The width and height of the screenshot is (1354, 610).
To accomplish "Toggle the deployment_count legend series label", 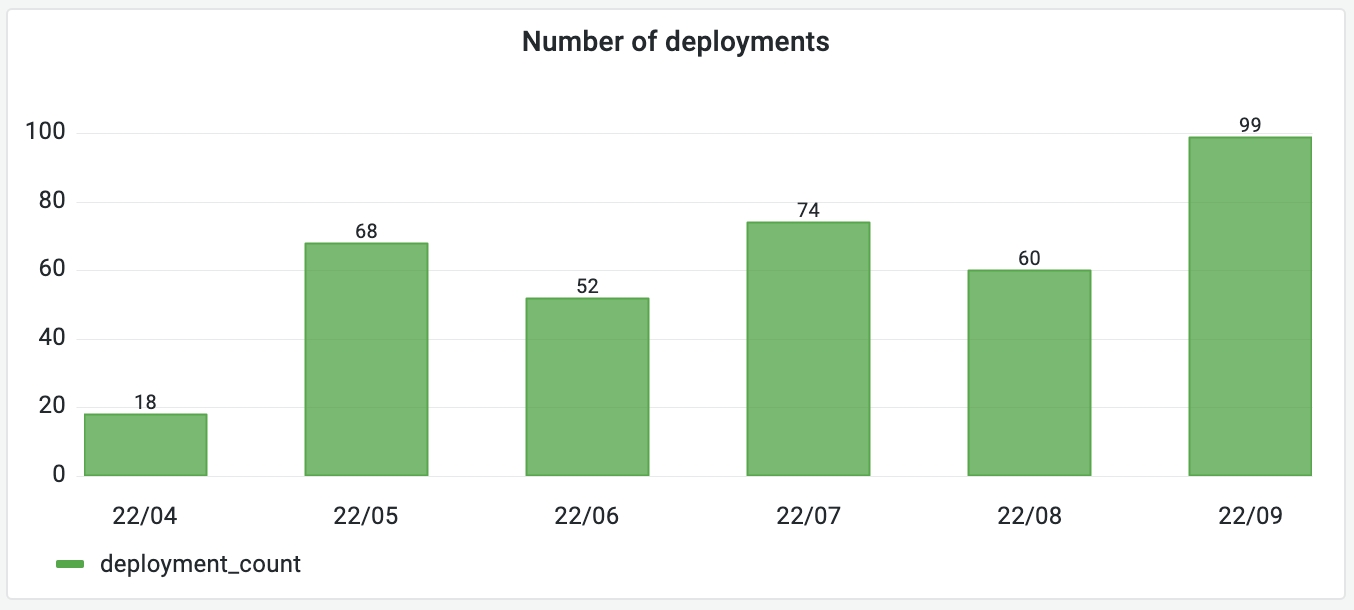I will pyautogui.click(x=200, y=564).
